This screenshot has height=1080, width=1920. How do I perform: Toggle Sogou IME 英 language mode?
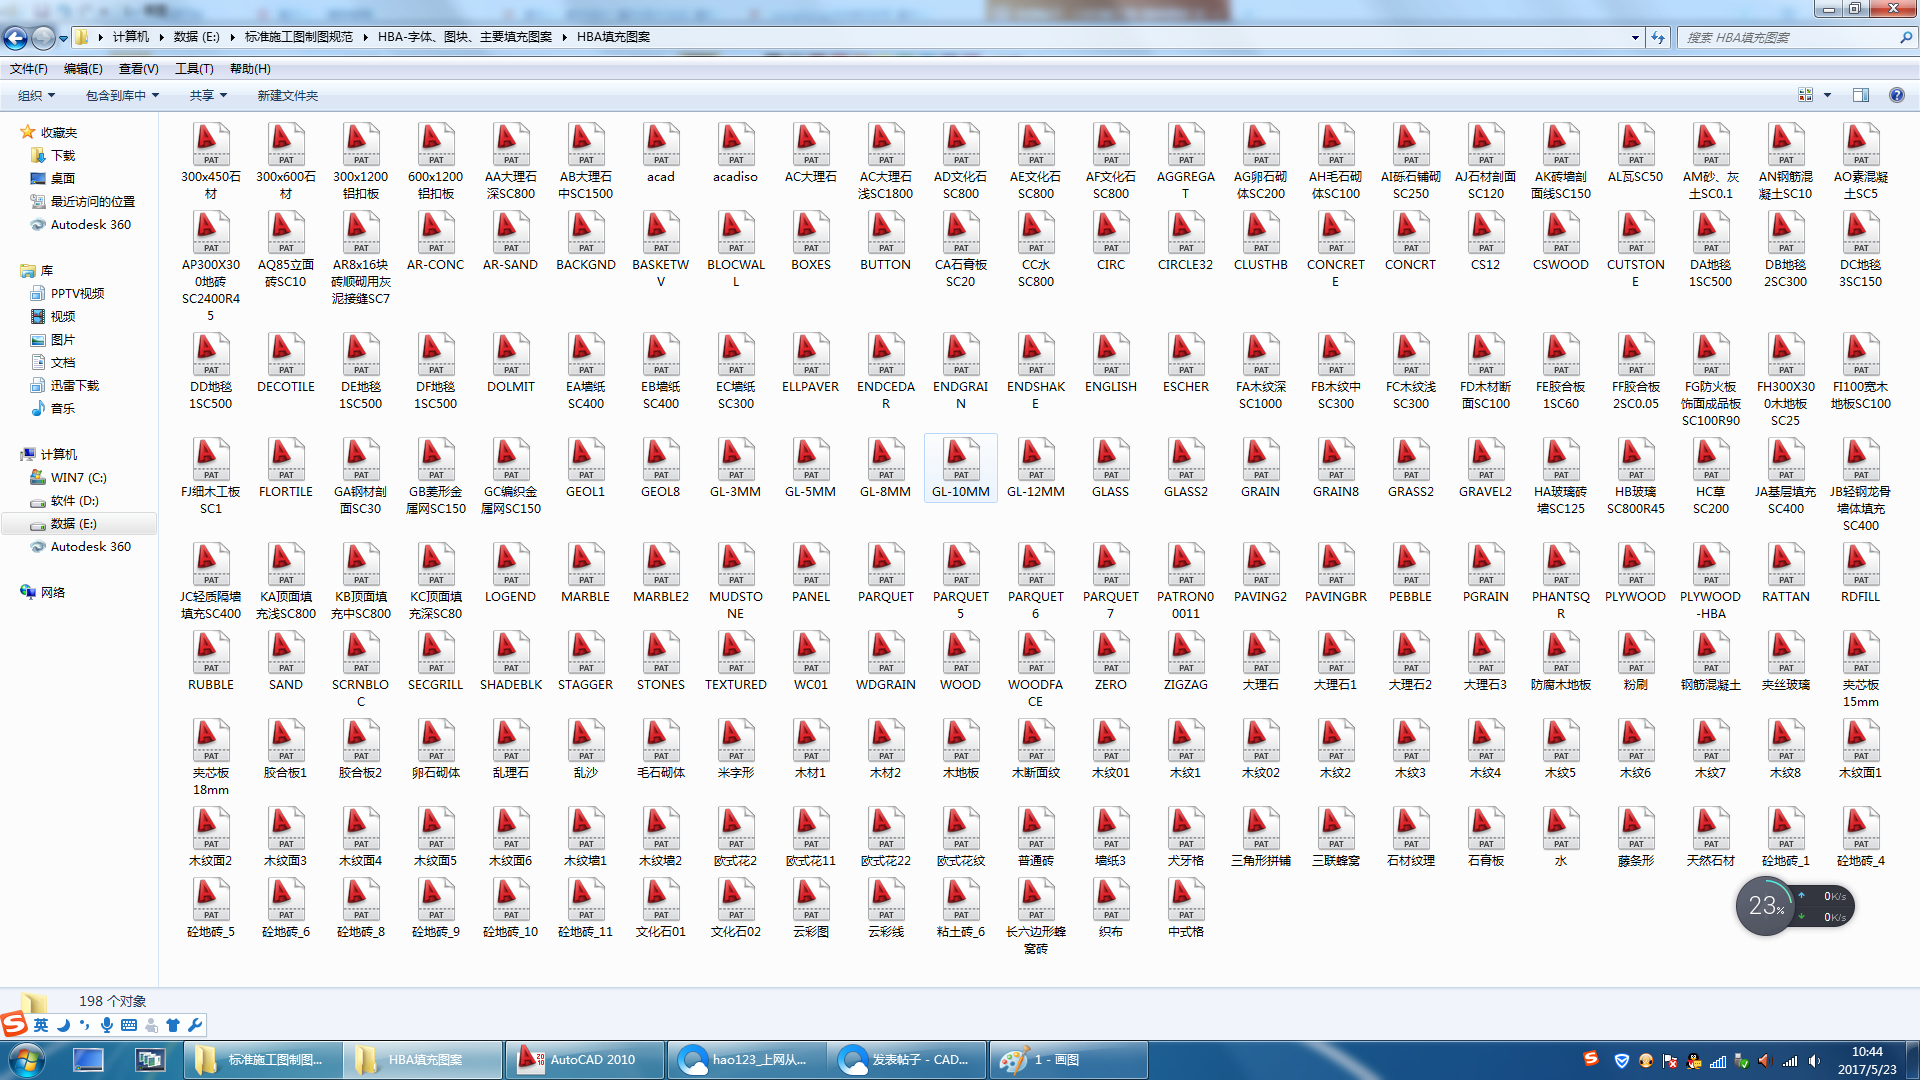coord(41,1025)
